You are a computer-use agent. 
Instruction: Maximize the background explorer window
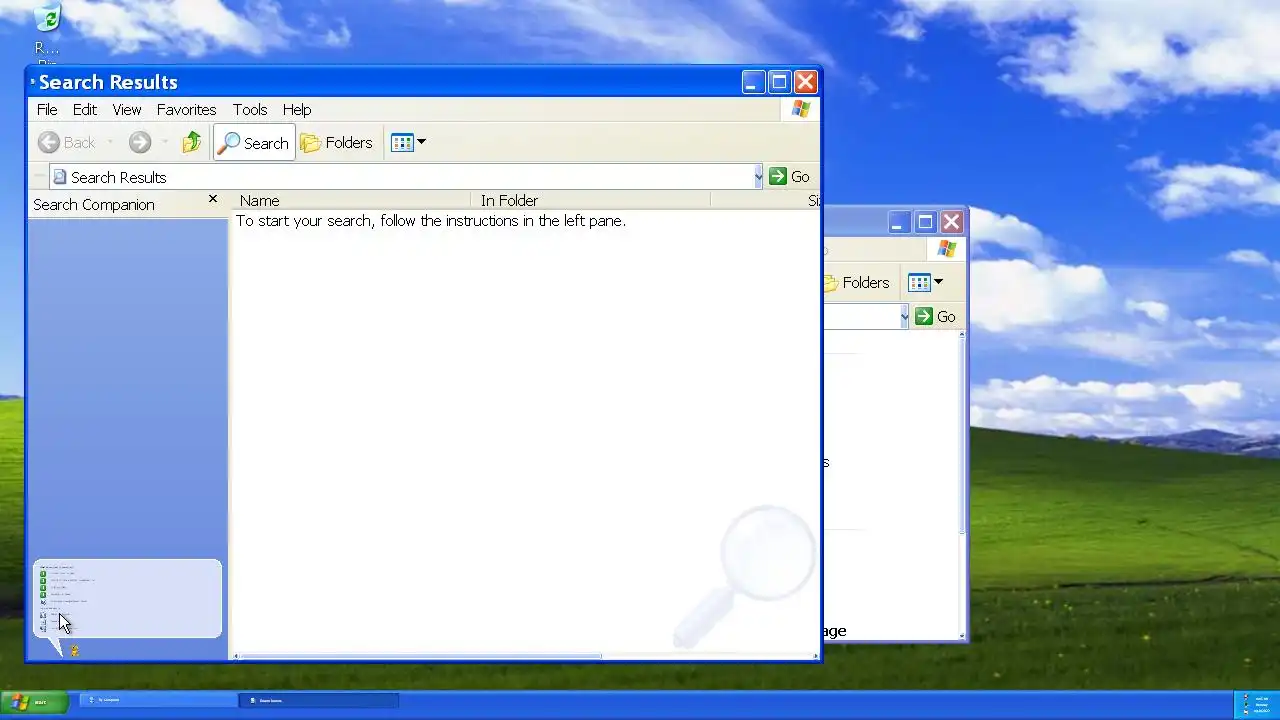pos(925,222)
